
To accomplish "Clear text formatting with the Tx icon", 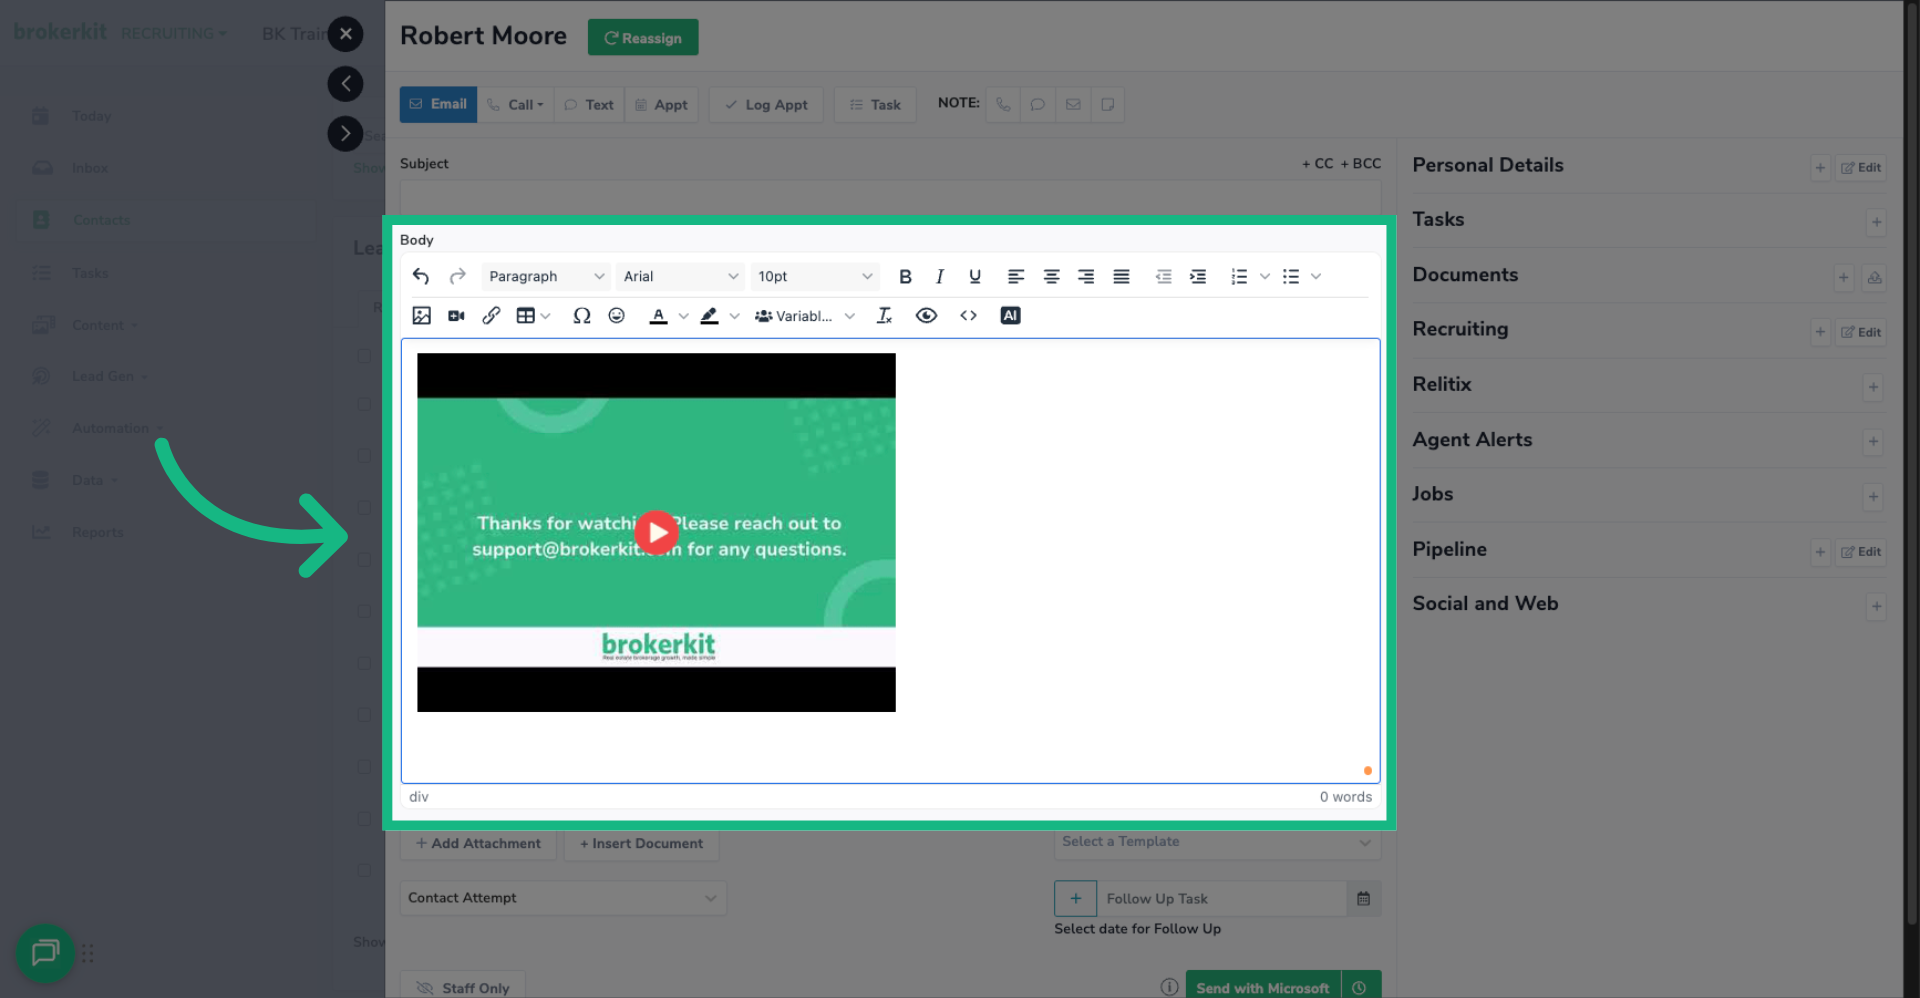I will point(884,315).
